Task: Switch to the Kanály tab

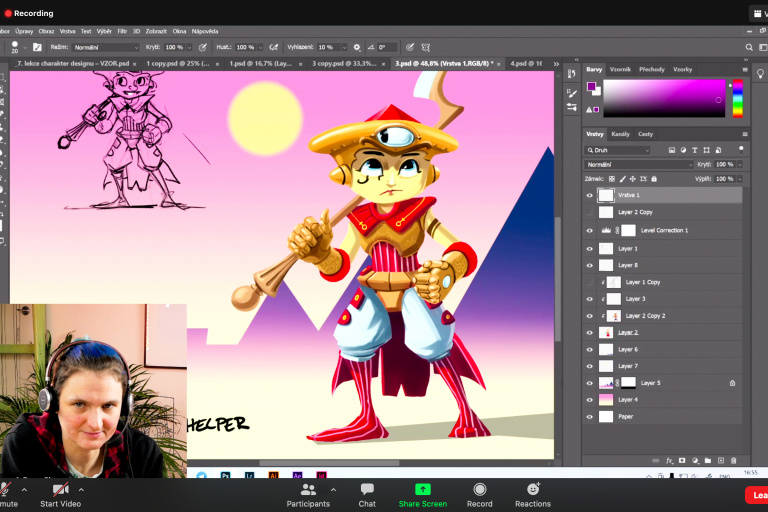Action: pos(621,134)
